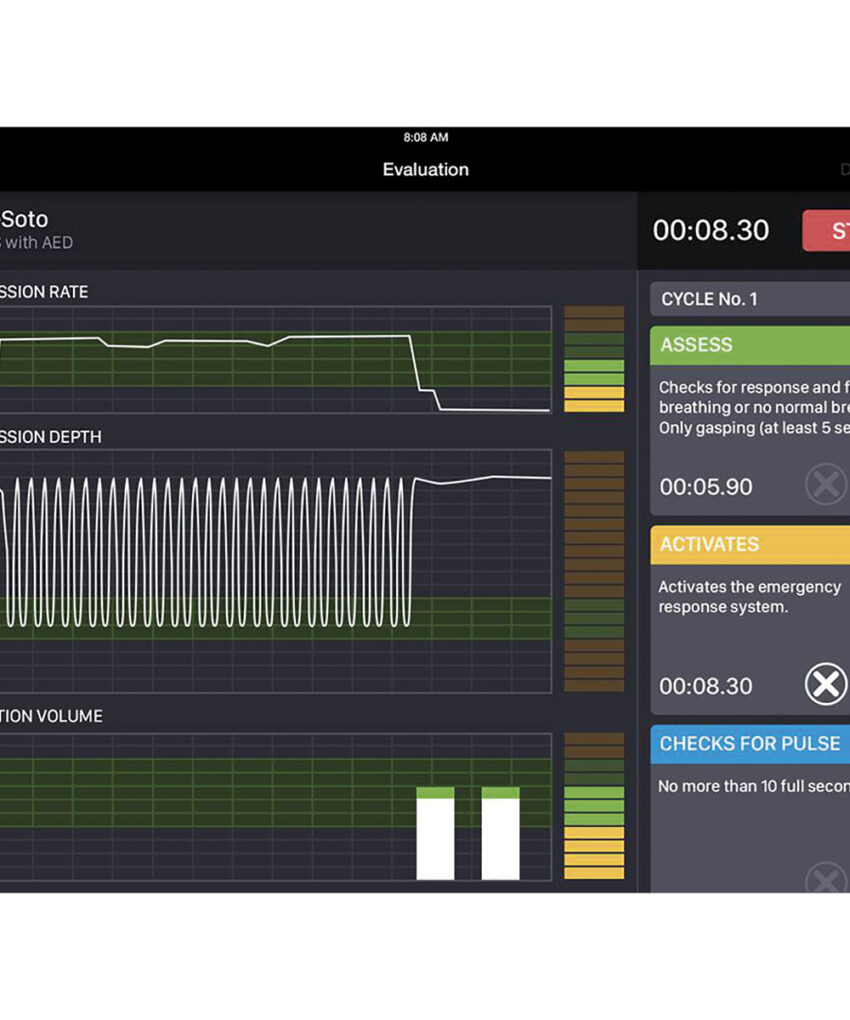Tap the Evaluation title in the top bar
Image resolution: width=850 pixels, height=1020 pixels.
click(425, 170)
